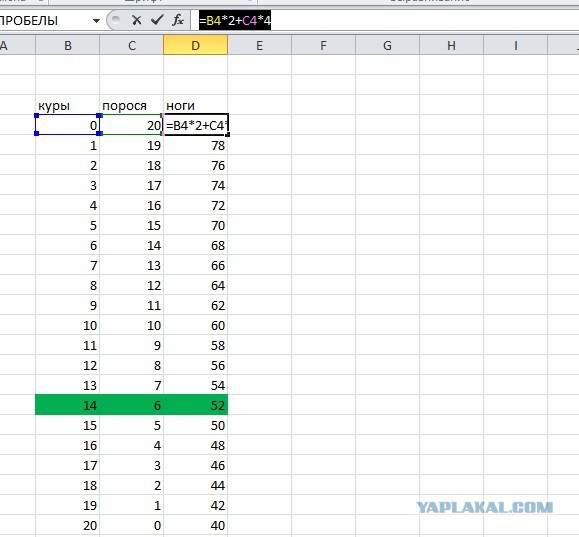Click green highlighted cell with 52
This screenshot has width=579, height=537.
(196, 405)
